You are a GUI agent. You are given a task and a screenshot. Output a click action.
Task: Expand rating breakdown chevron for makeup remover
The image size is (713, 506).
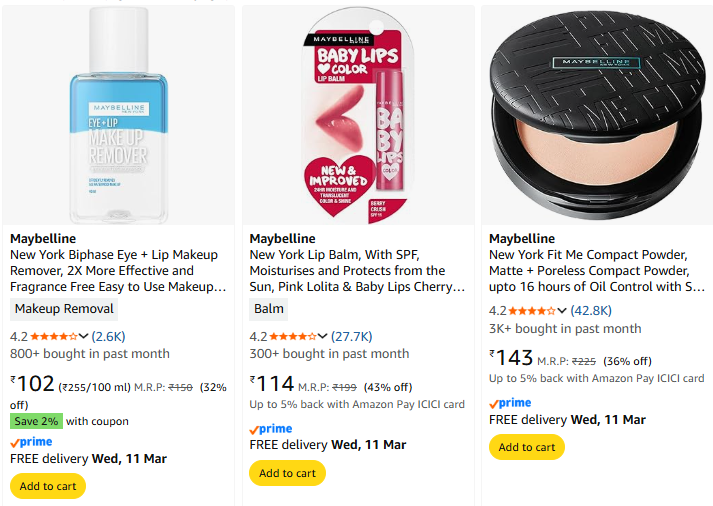click(x=84, y=337)
